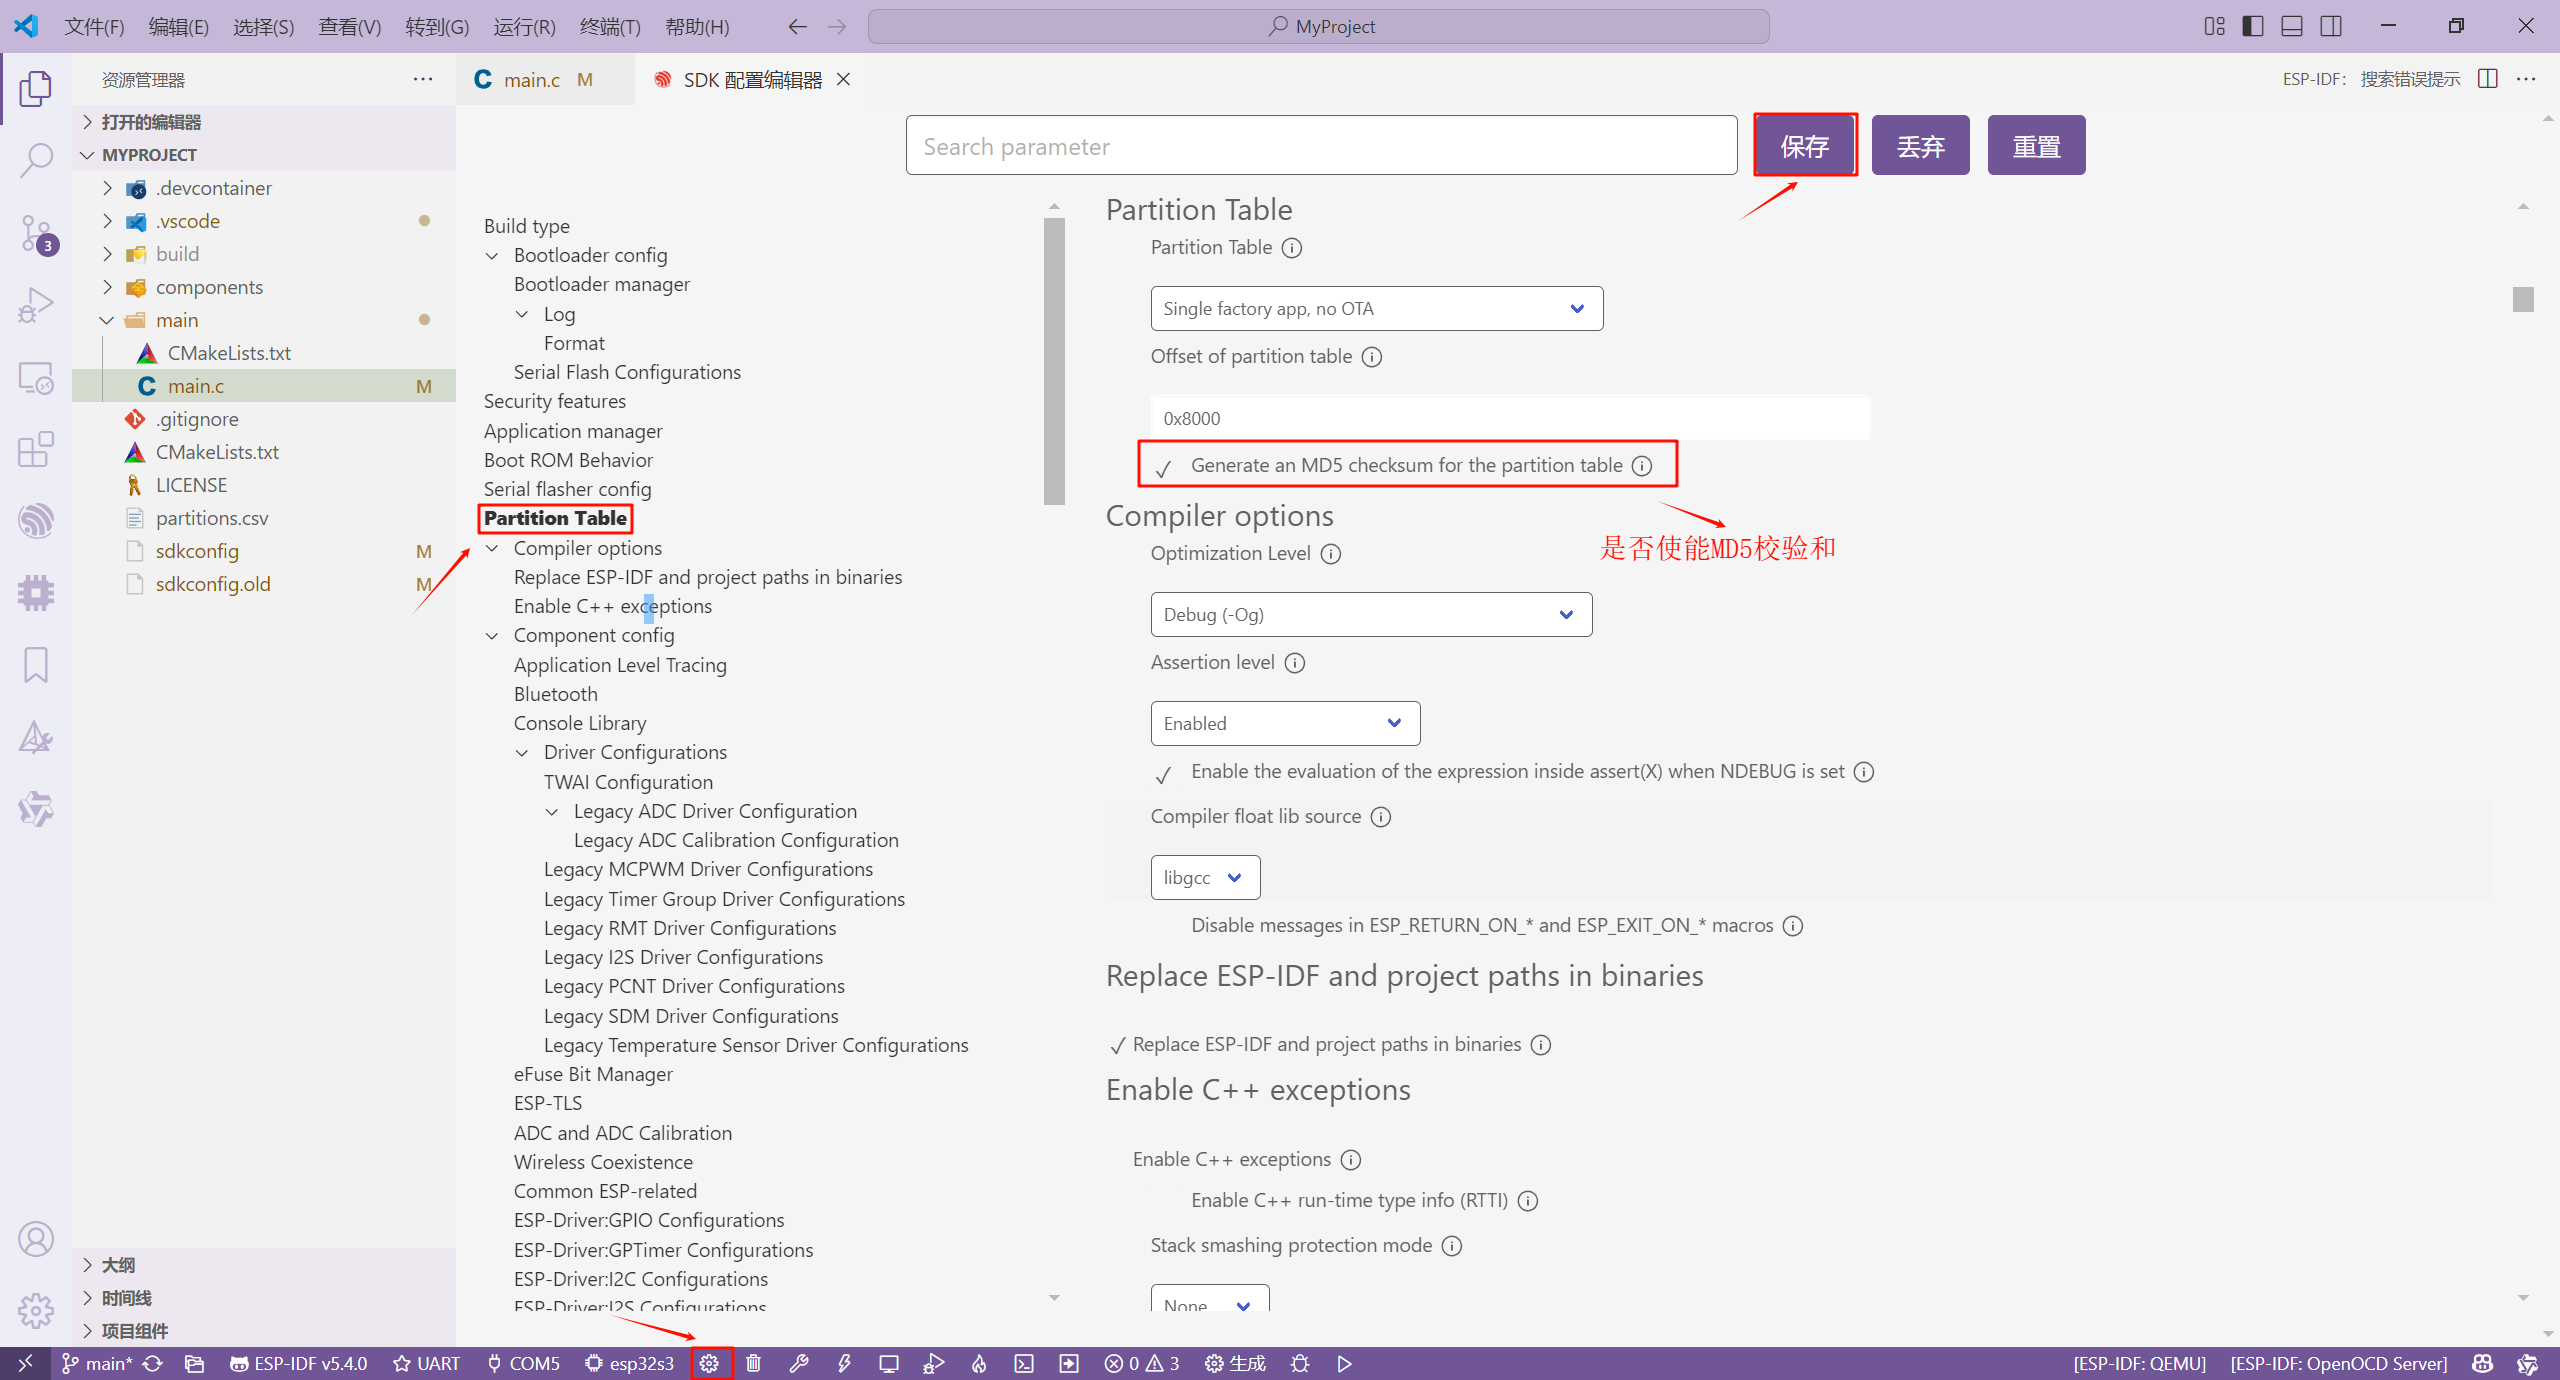The image size is (2560, 1380).
Task: Open the Extensions view icon
Action: pyautogui.click(x=36, y=449)
